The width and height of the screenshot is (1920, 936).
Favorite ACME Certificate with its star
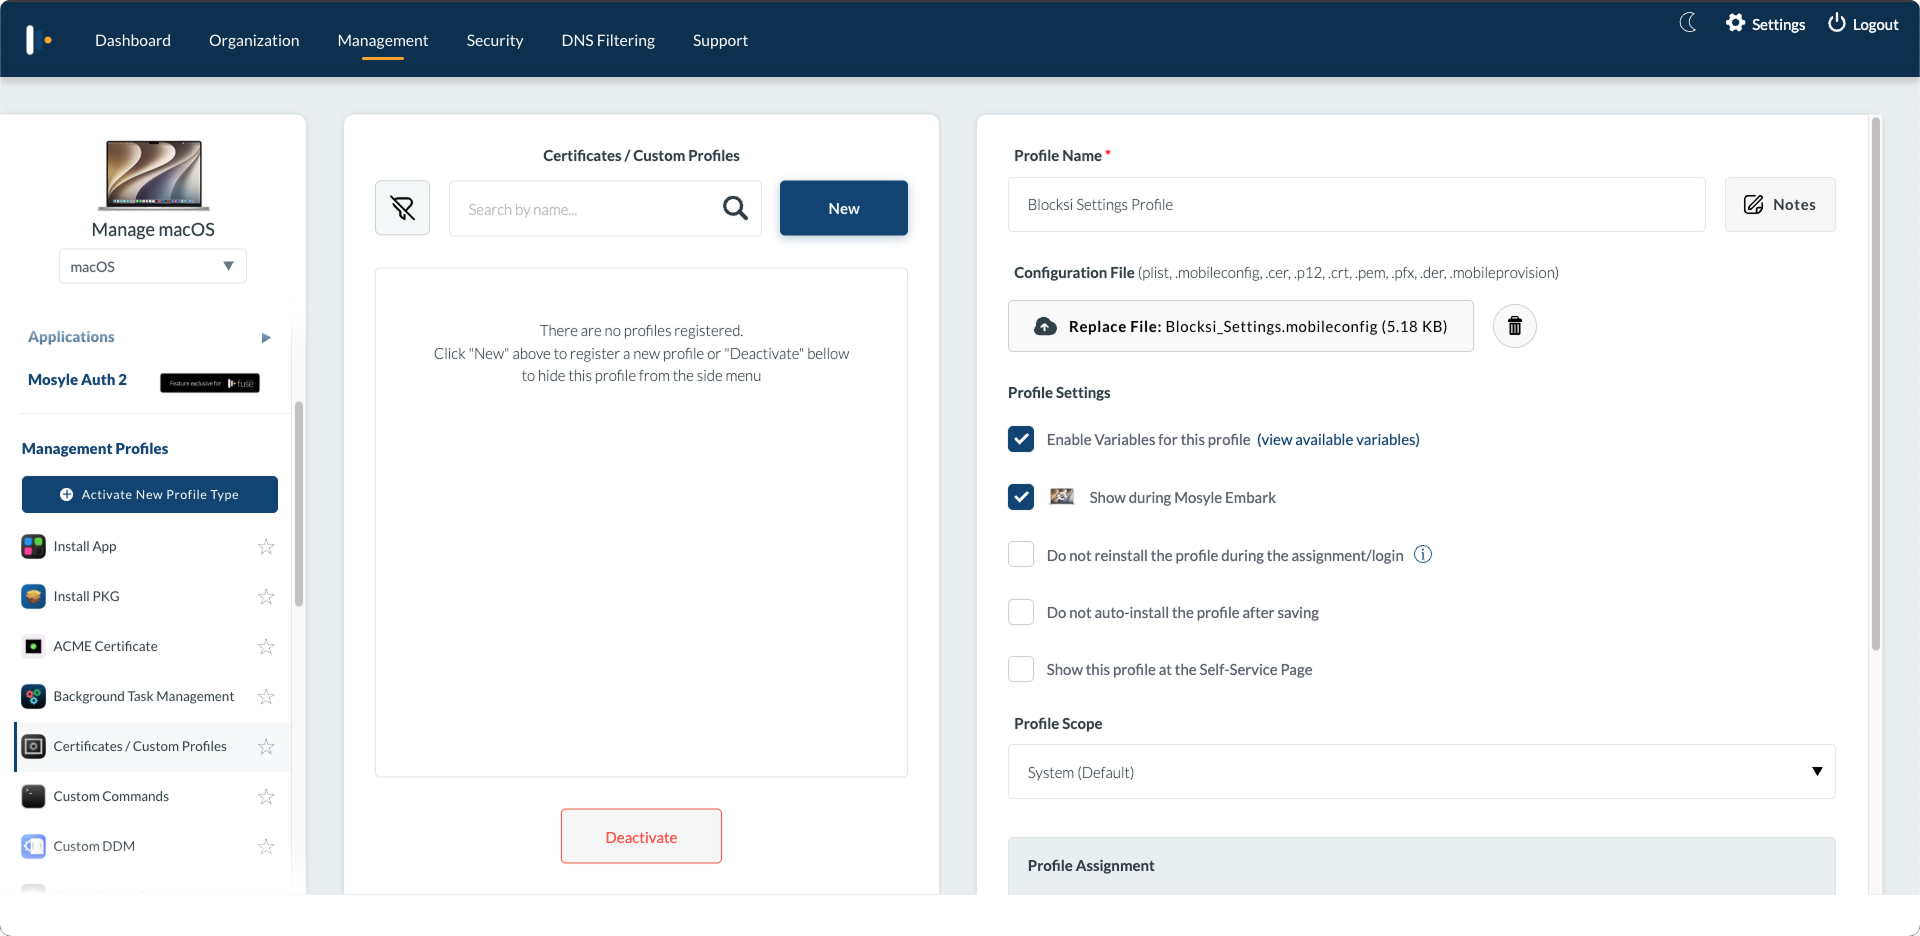click(x=266, y=646)
